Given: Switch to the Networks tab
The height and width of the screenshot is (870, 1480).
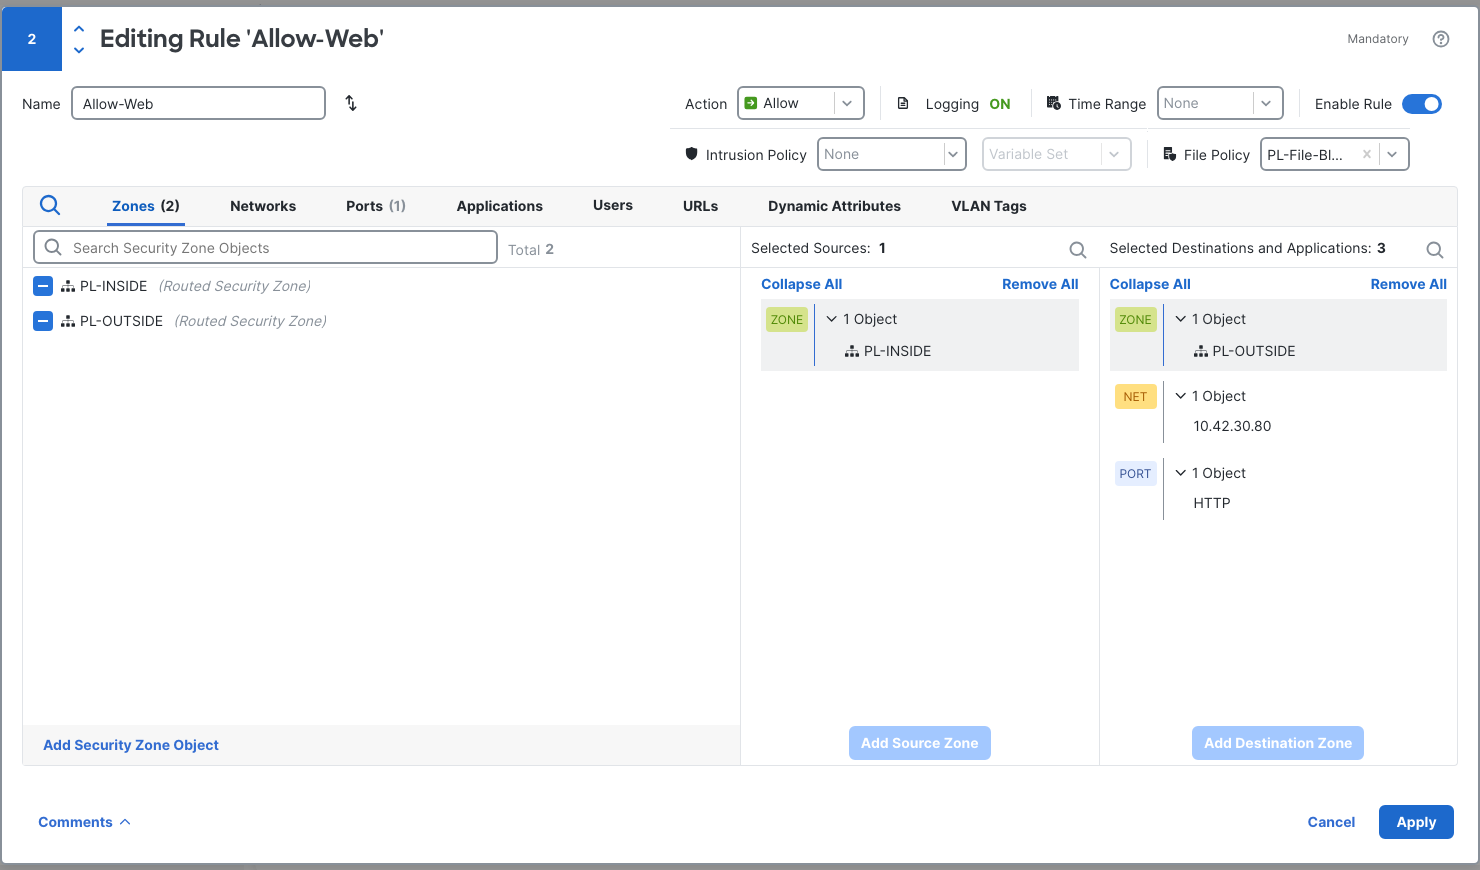Looking at the screenshot, I should click(263, 206).
